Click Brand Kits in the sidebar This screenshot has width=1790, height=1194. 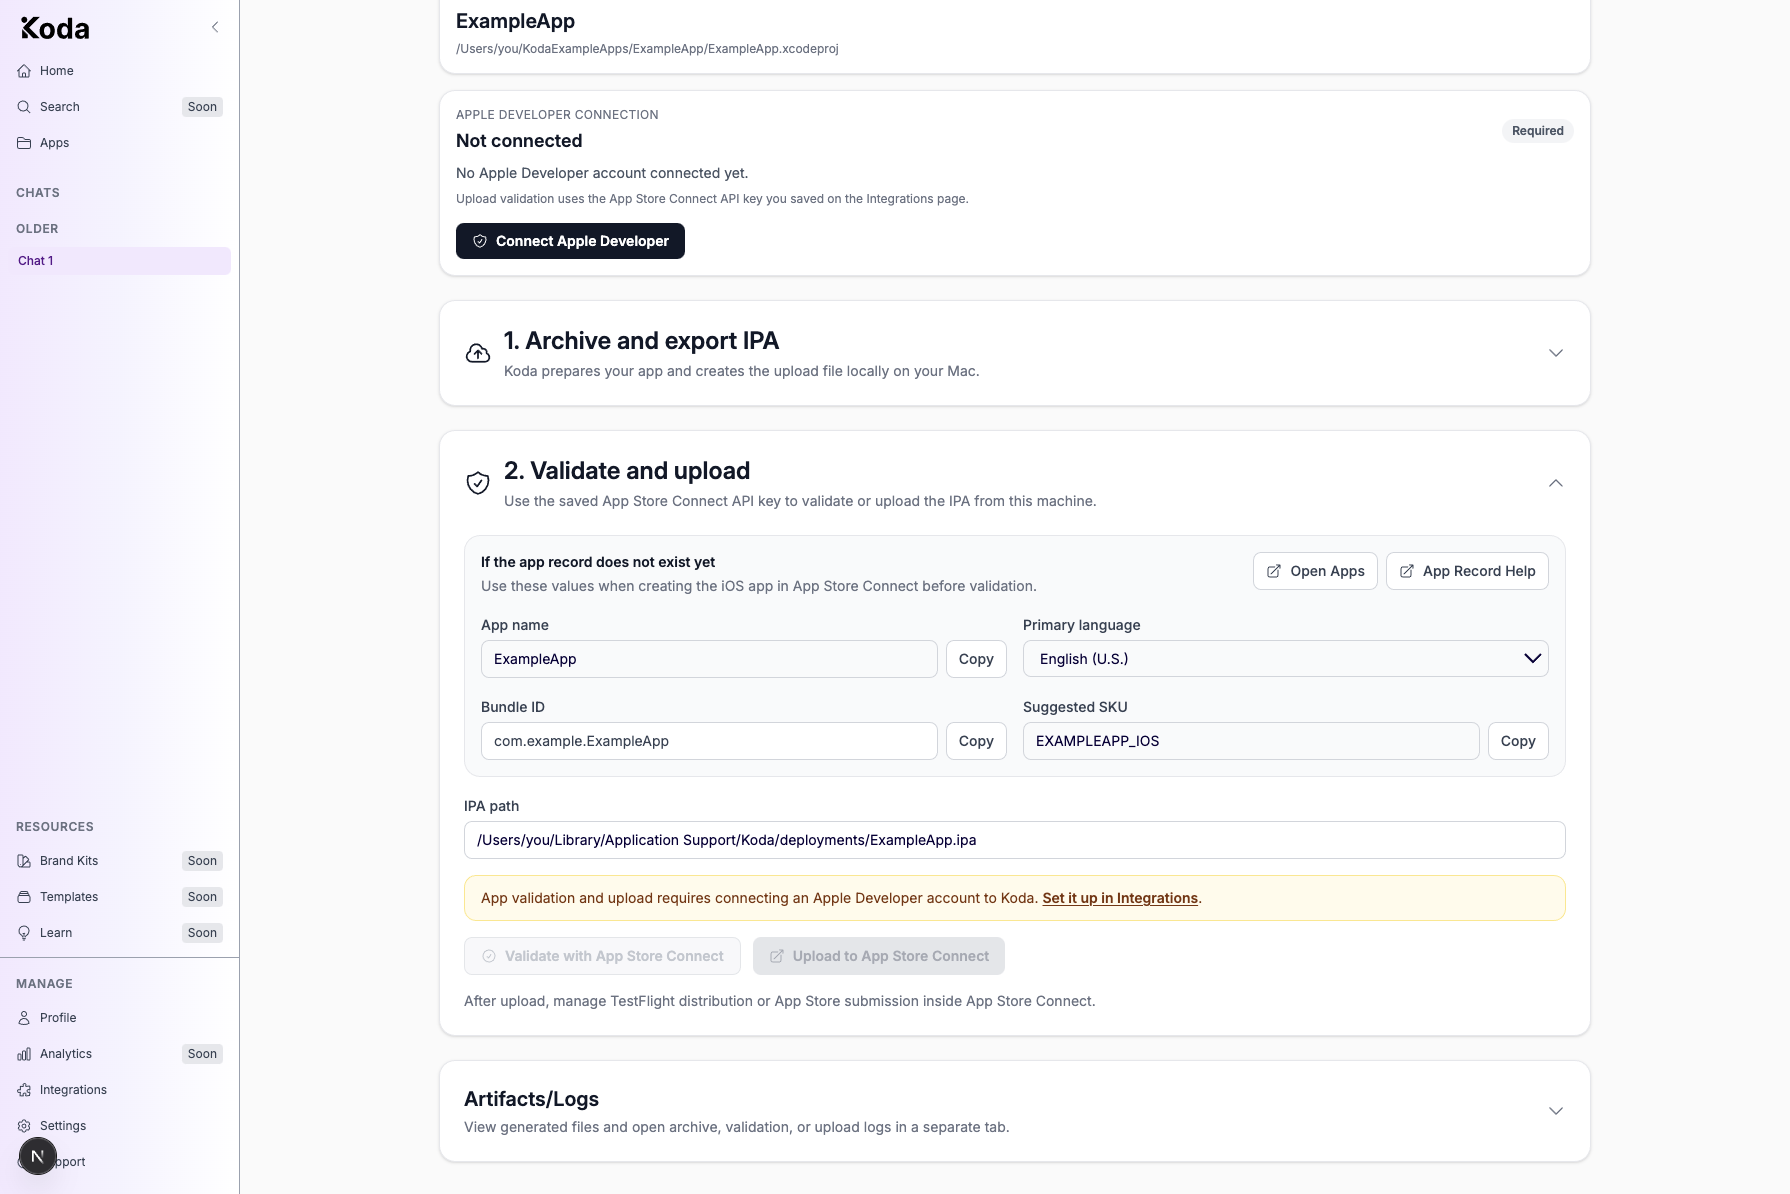click(x=119, y=861)
